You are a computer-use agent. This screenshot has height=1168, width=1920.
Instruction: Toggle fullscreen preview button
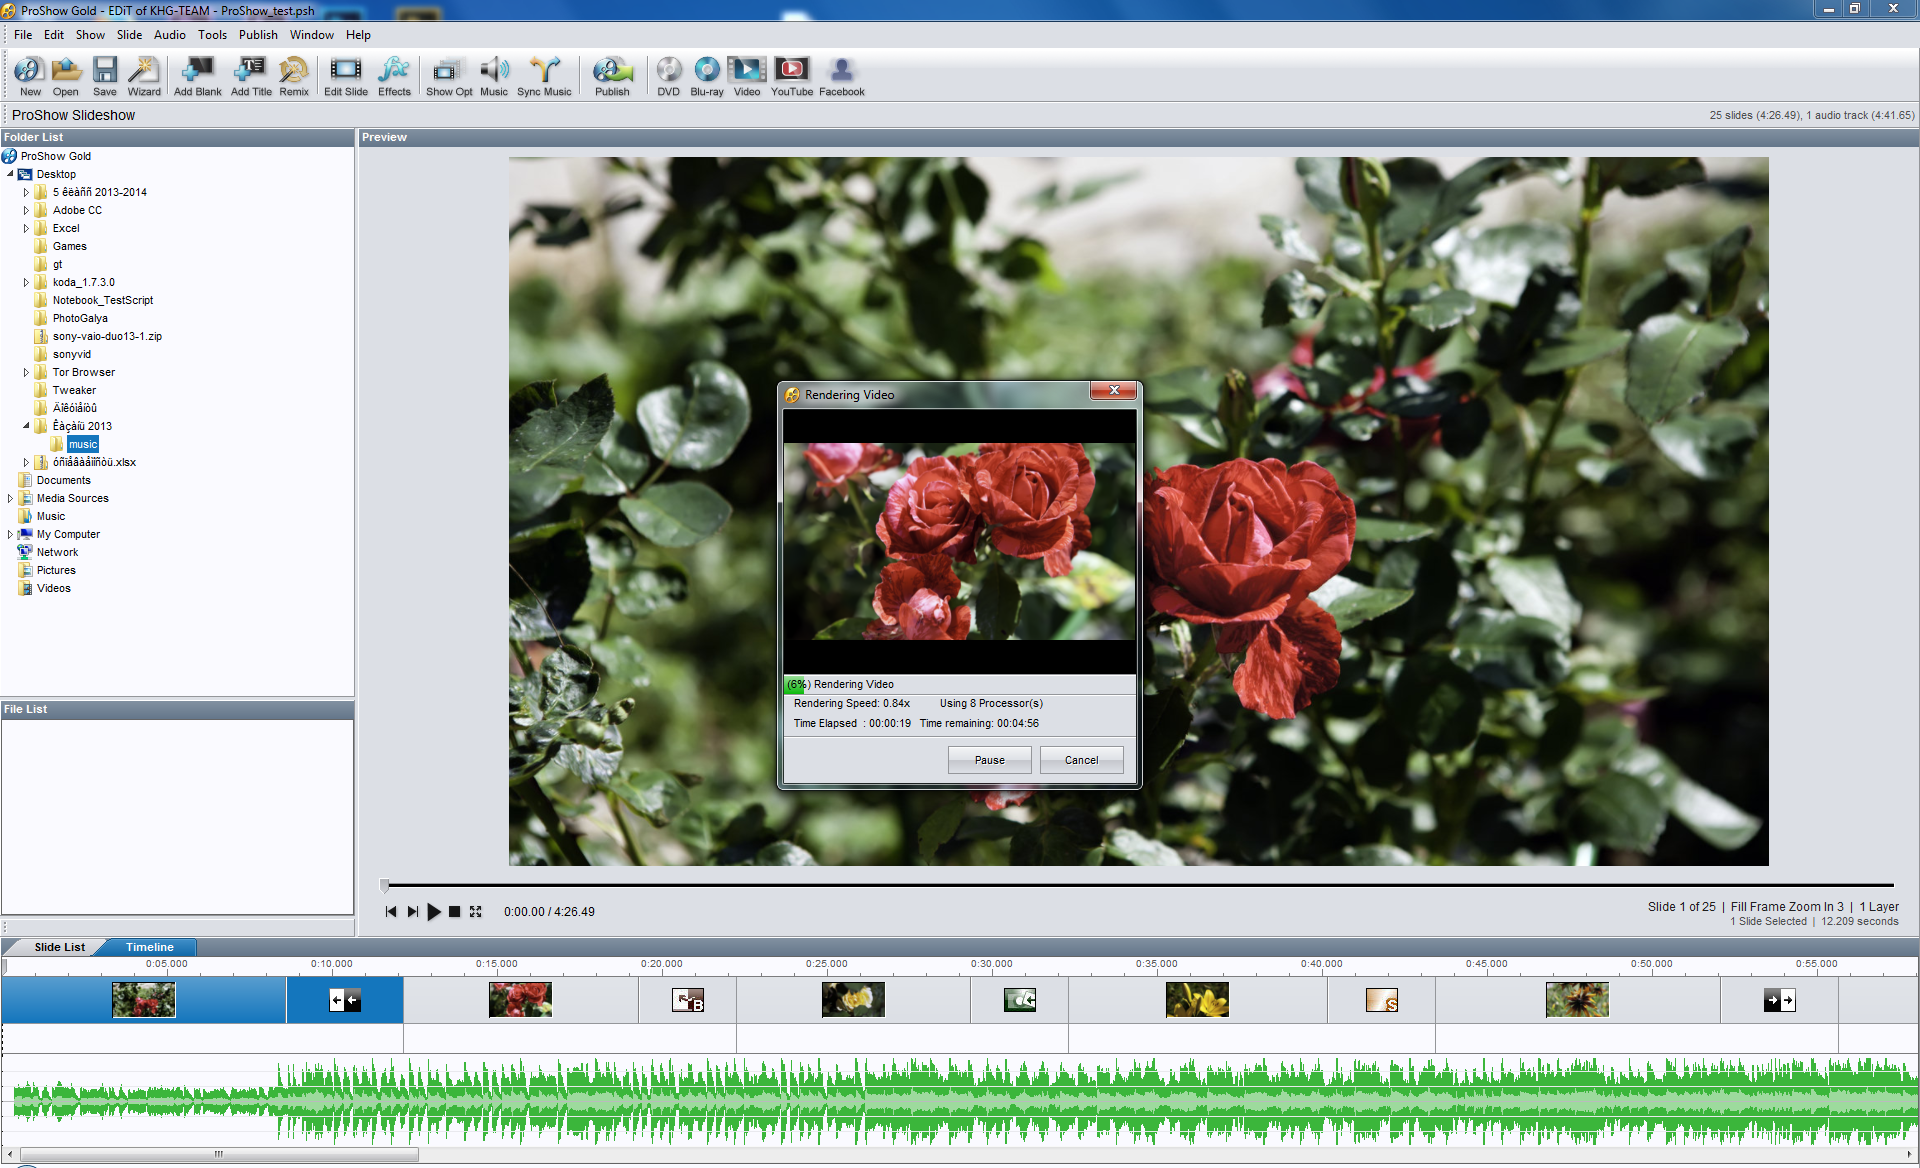476,912
